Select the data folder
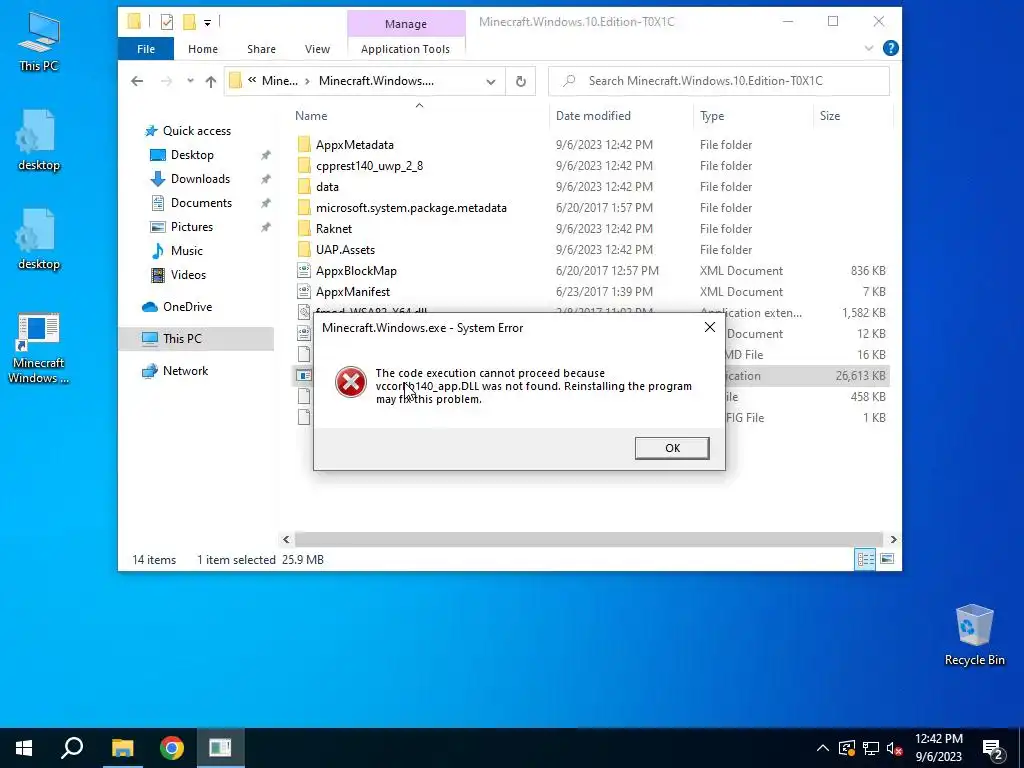This screenshot has width=1024, height=768. click(327, 187)
